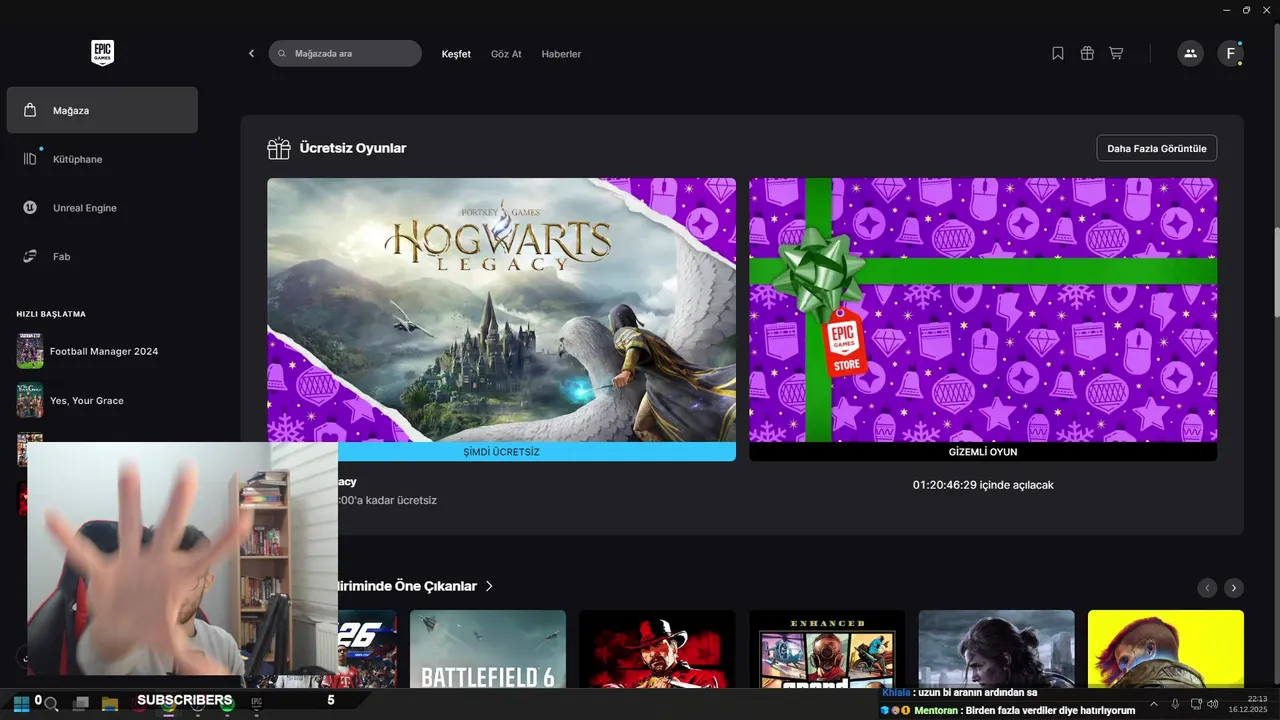Image resolution: width=1280 pixels, height=720 pixels.
Task: Open the Battlefield 6 game card
Action: coord(488,649)
